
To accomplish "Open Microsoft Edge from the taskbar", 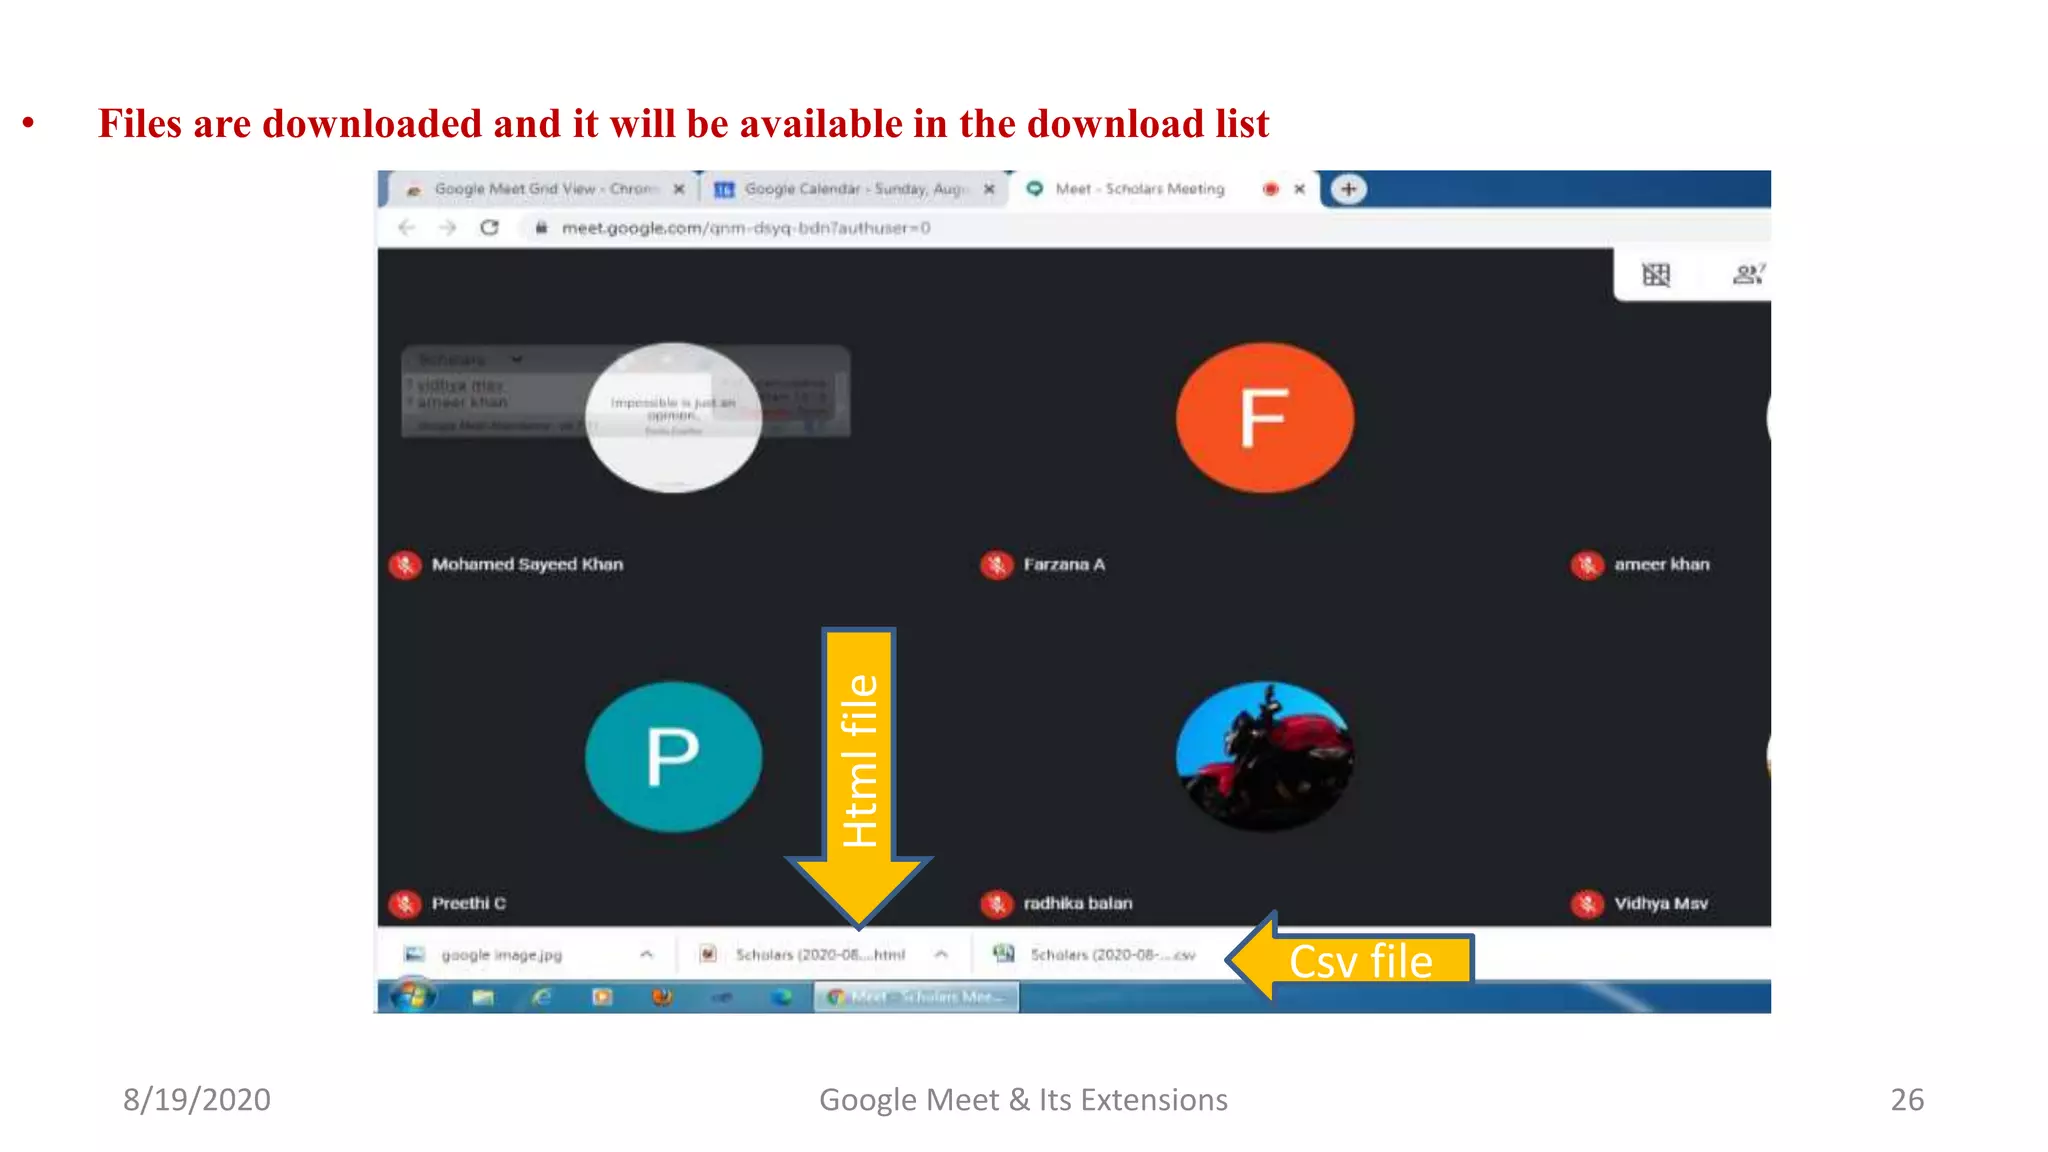I will coord(782,997).
